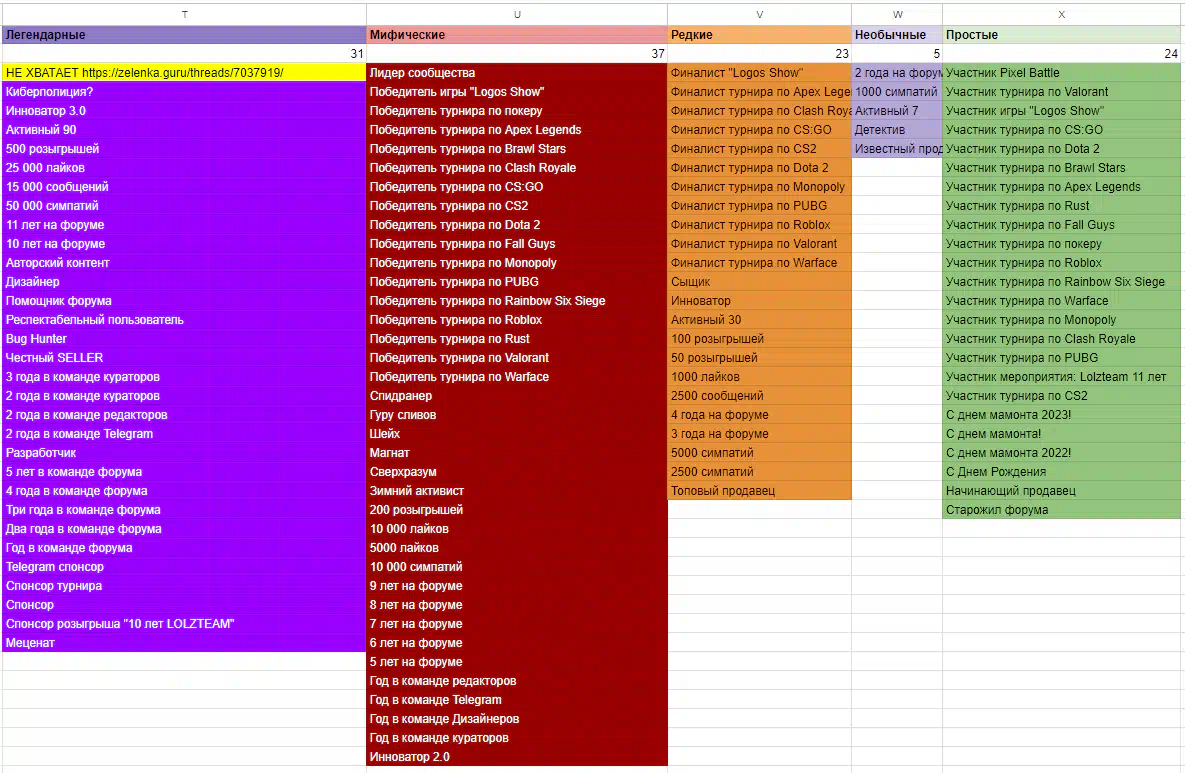
Task: Click the 'Необычные' category header cell
Action: click(897, 35)
